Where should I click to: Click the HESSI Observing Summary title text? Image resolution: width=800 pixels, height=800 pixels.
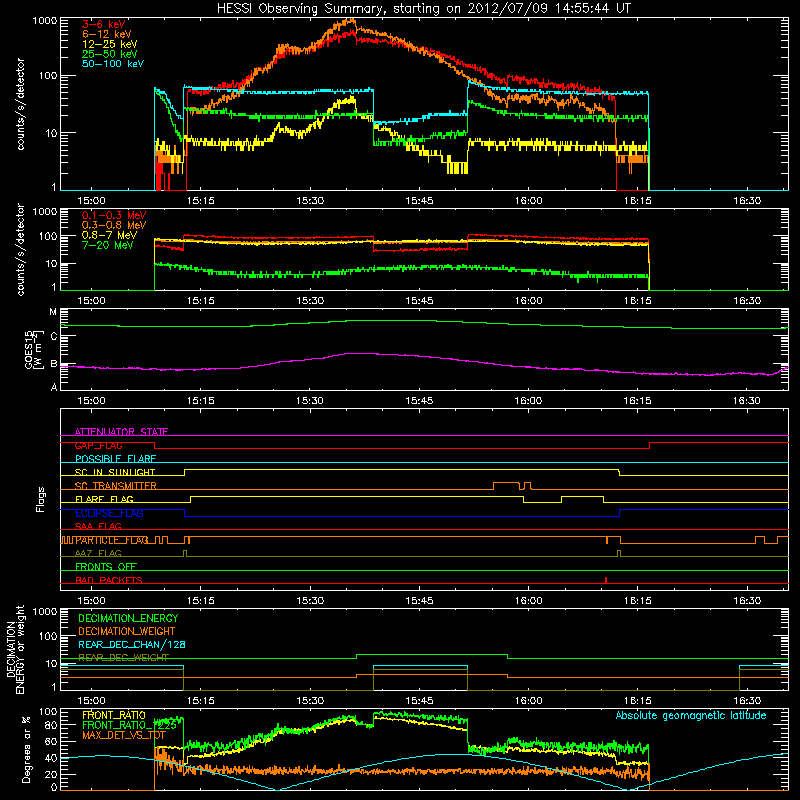(423, 9)
